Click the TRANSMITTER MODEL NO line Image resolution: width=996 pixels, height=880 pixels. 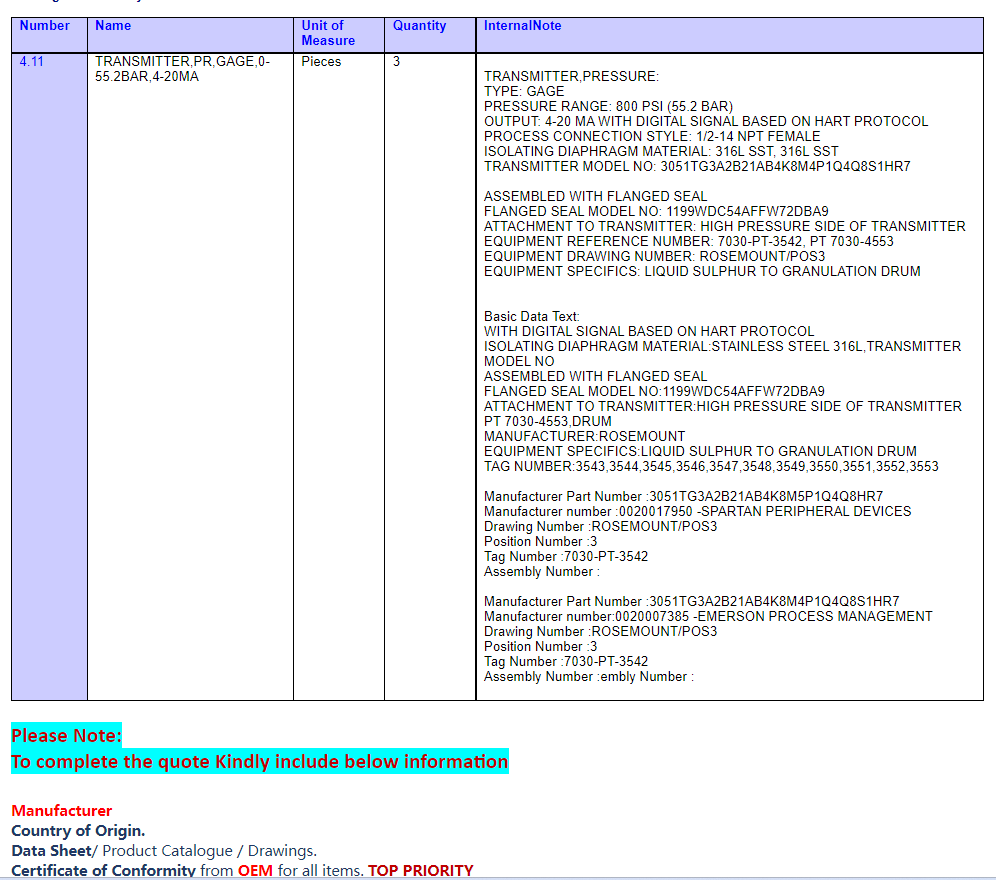[x=697, y=167]
